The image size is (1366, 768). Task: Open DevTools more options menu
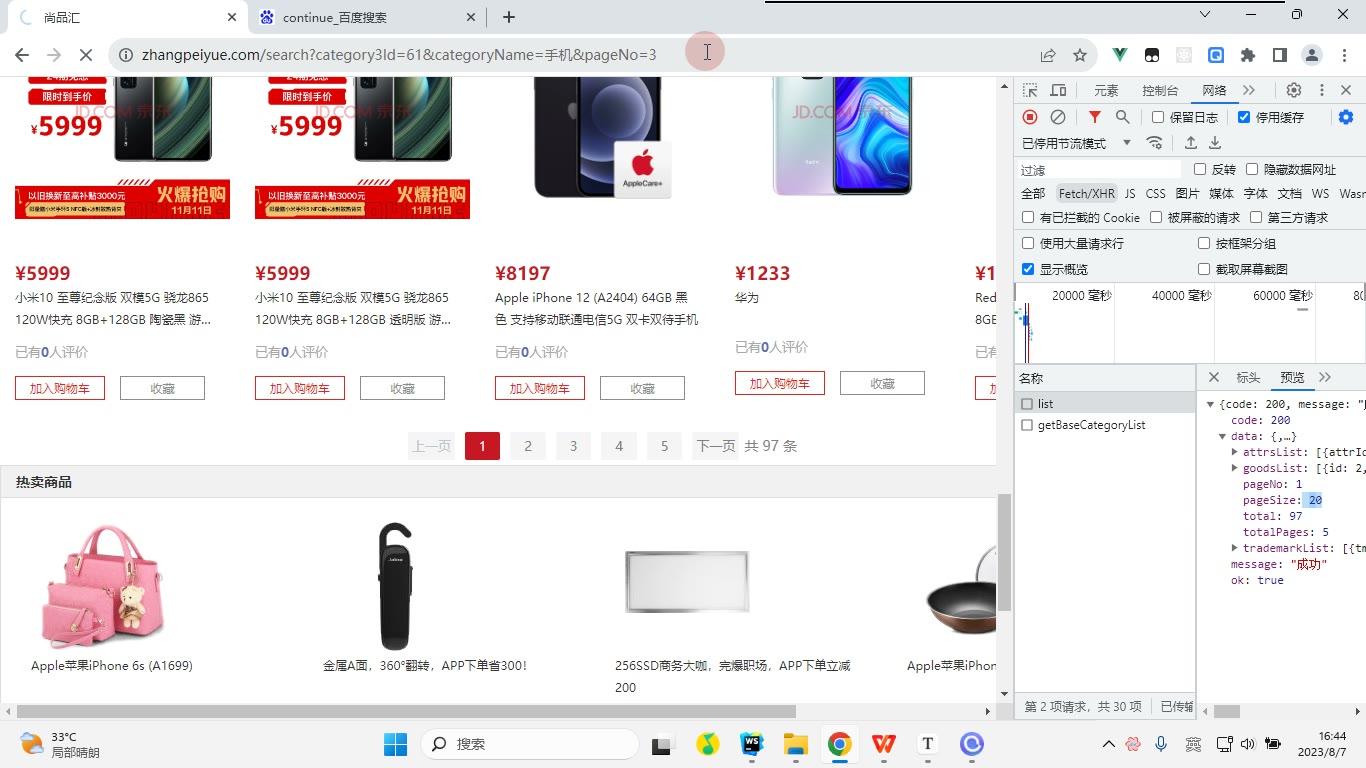point(1321,90)
